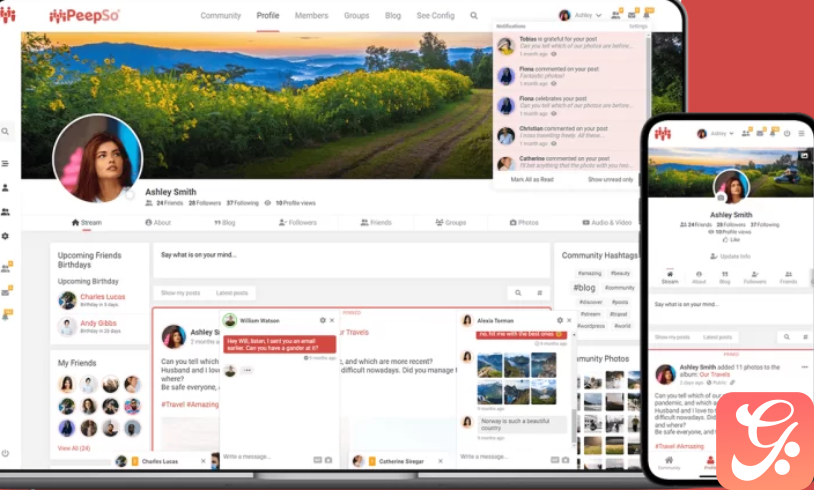Click camera icon in William Watson chat

coord(328,460)
